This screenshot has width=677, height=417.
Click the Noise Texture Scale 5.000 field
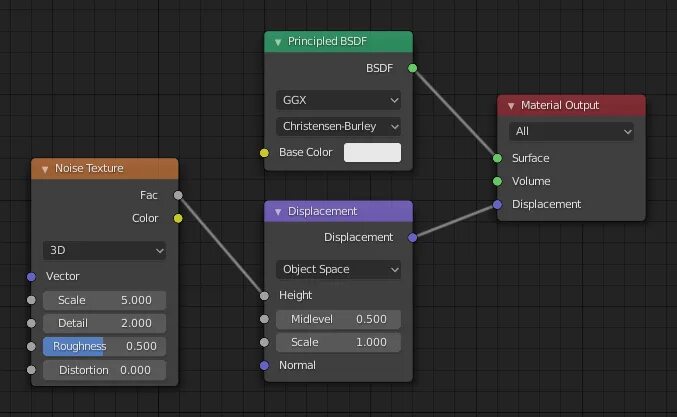click(104, 300)
